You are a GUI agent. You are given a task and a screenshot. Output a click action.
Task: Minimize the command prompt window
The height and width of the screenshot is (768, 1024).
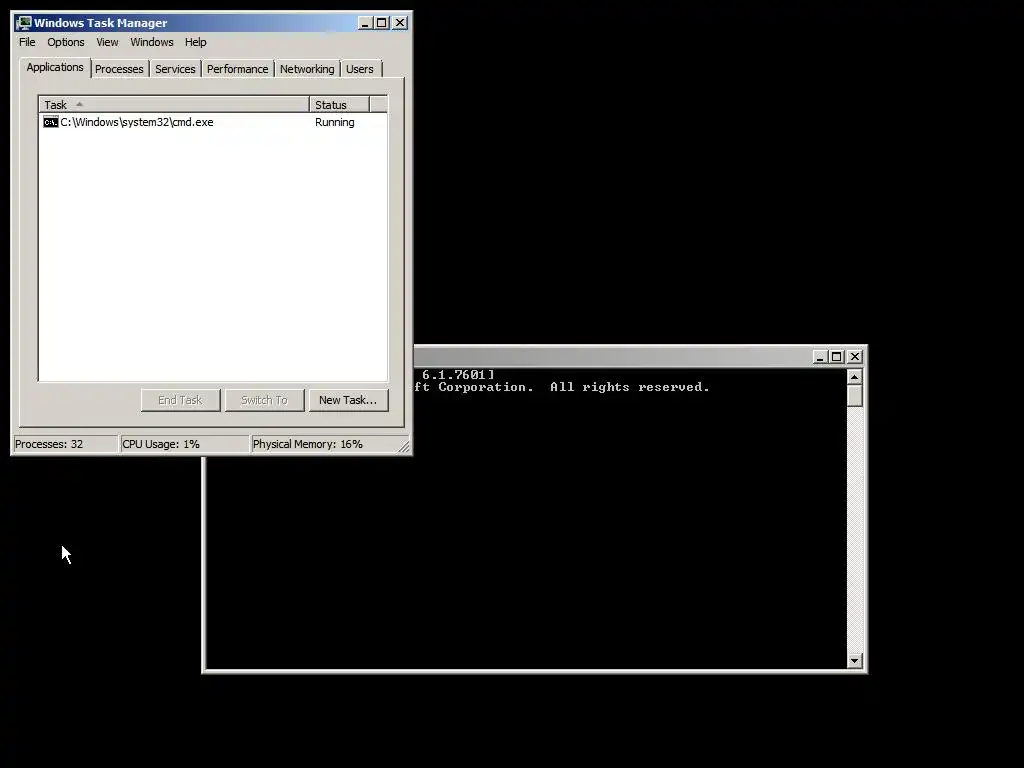pyautogui.click(x=820, y=357)
